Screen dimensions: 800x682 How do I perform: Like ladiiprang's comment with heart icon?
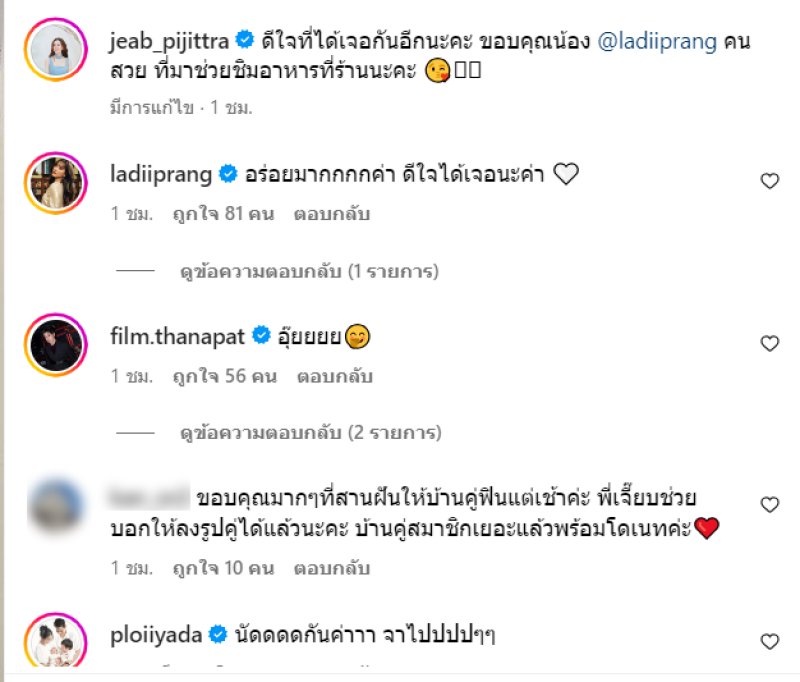(x=769, y=181)
